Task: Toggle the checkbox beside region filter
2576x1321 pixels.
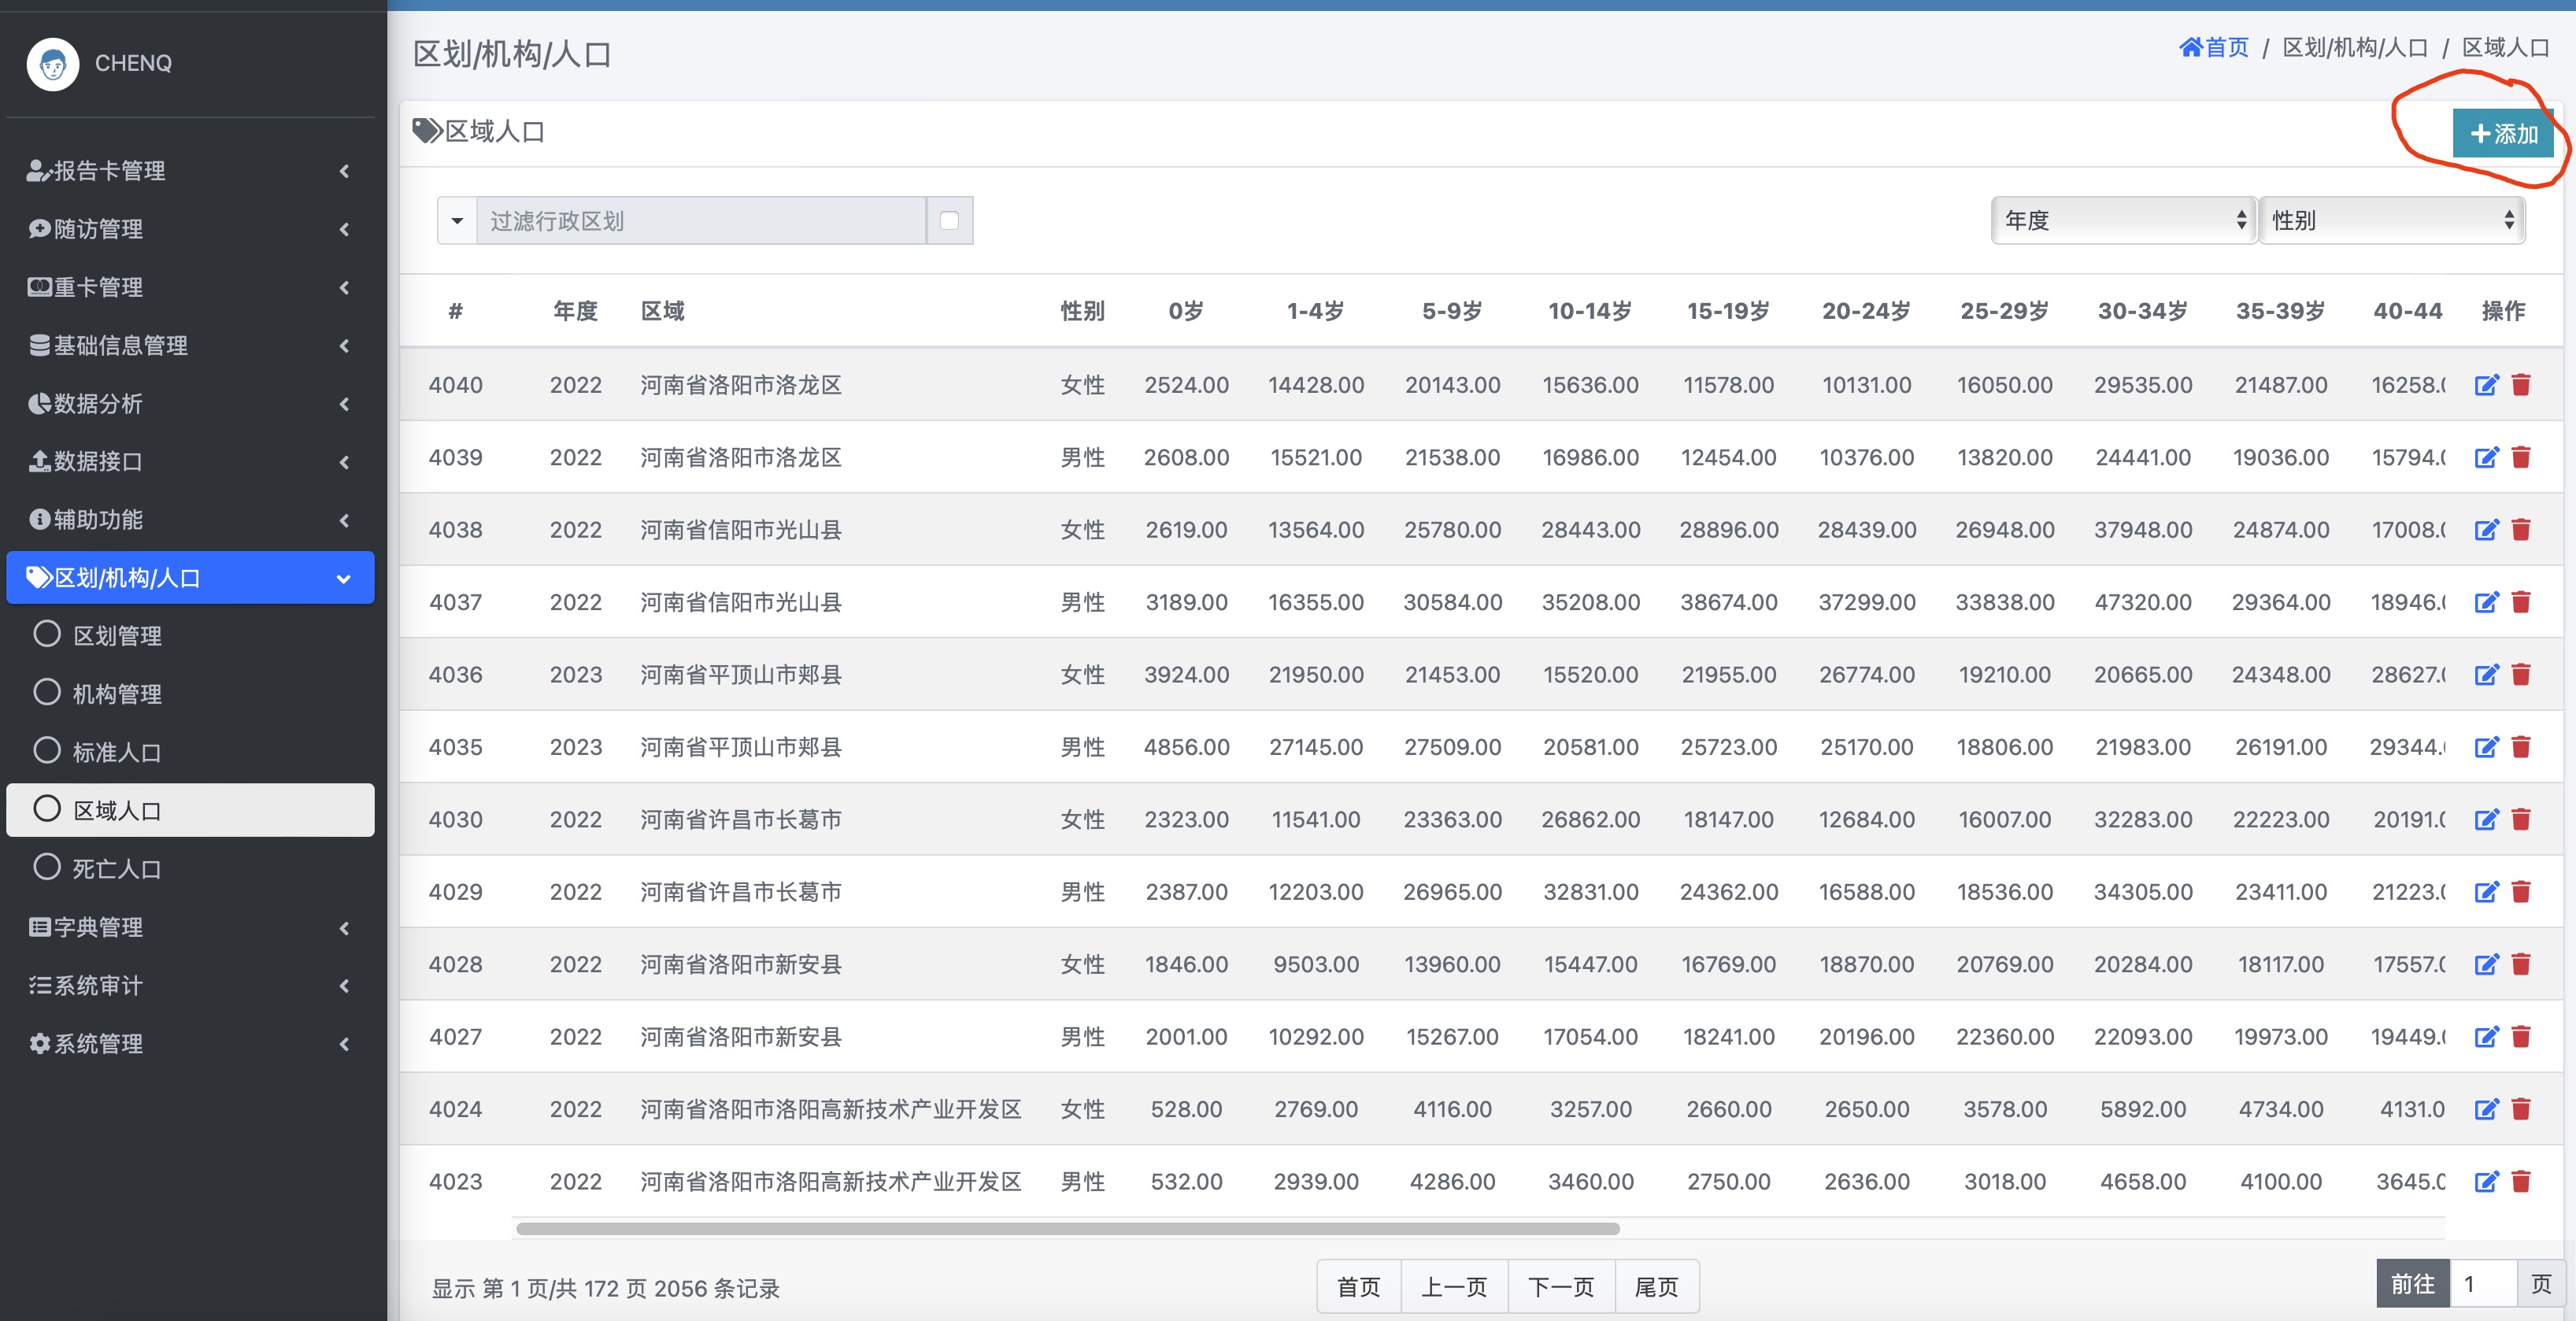Action: click(949, 221)
